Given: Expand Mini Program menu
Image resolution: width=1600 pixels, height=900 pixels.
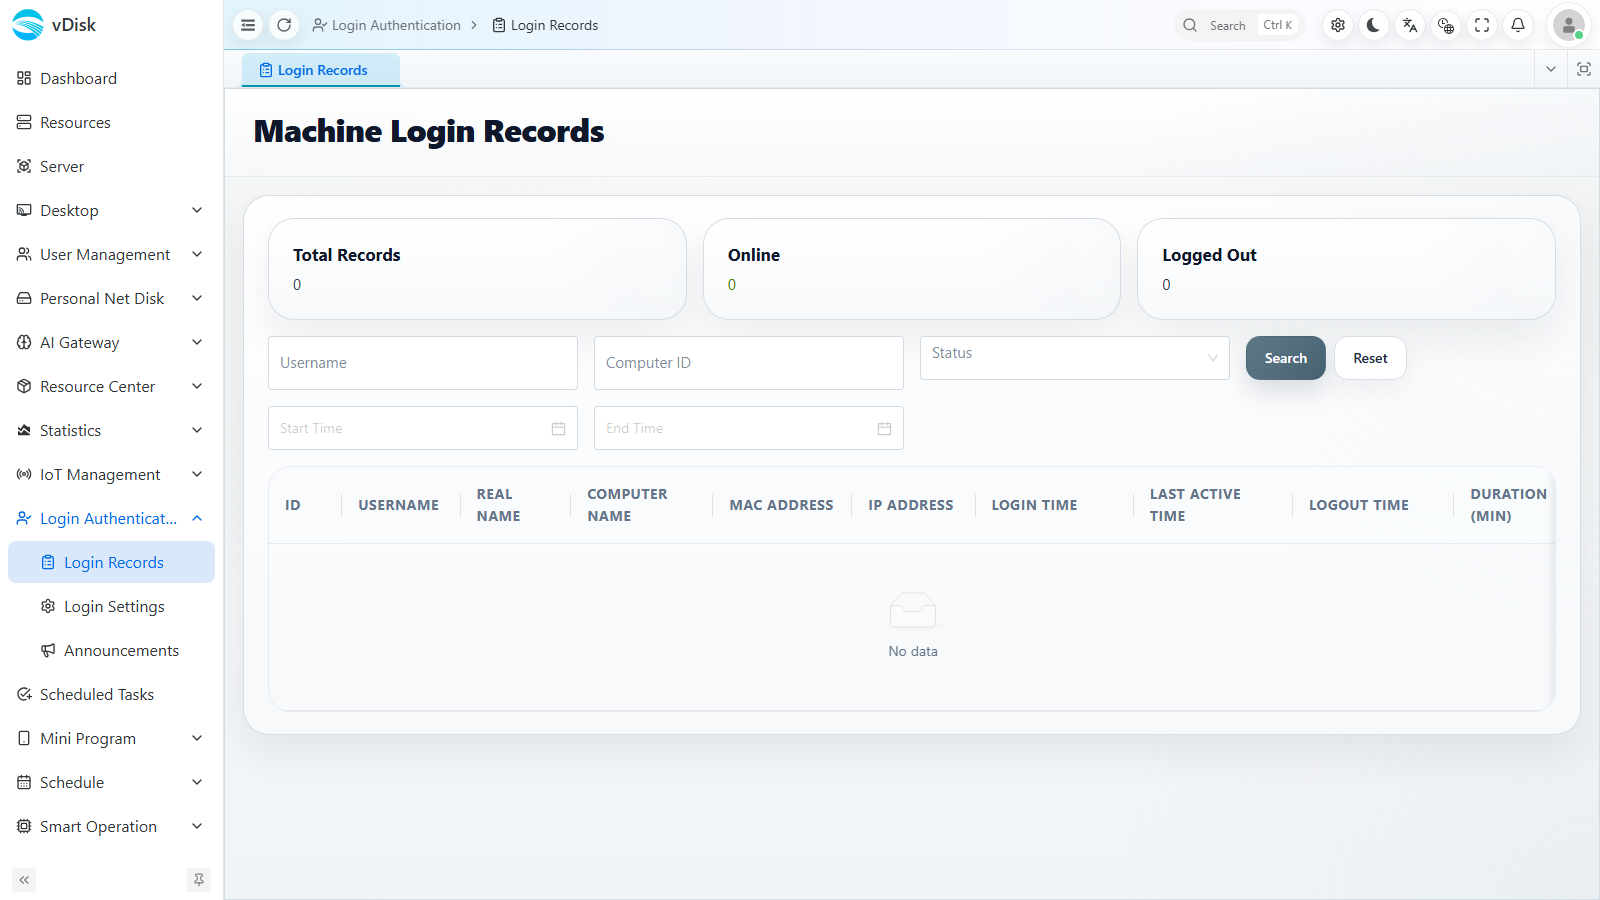Looking at the screenshot, I should [111, 738].
